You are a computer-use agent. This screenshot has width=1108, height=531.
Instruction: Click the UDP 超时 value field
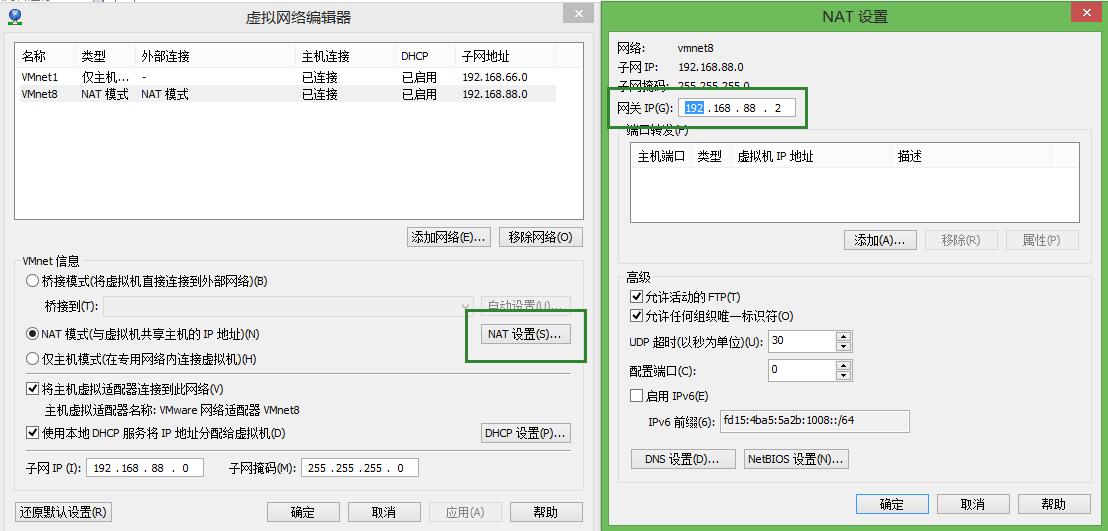801,342
